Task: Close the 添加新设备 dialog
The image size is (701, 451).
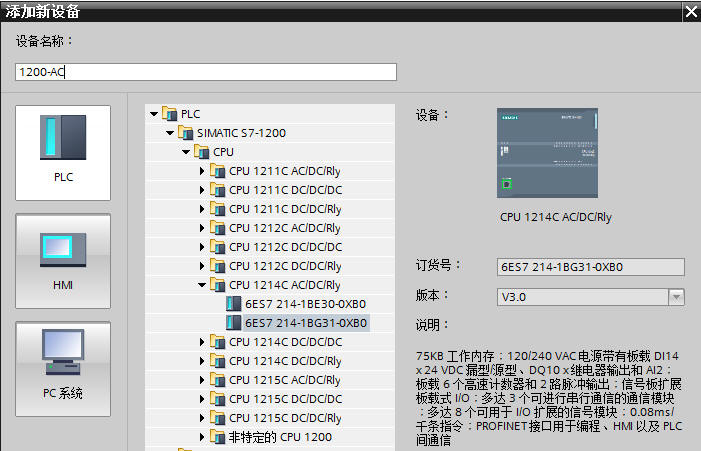Action: point(691,11)
